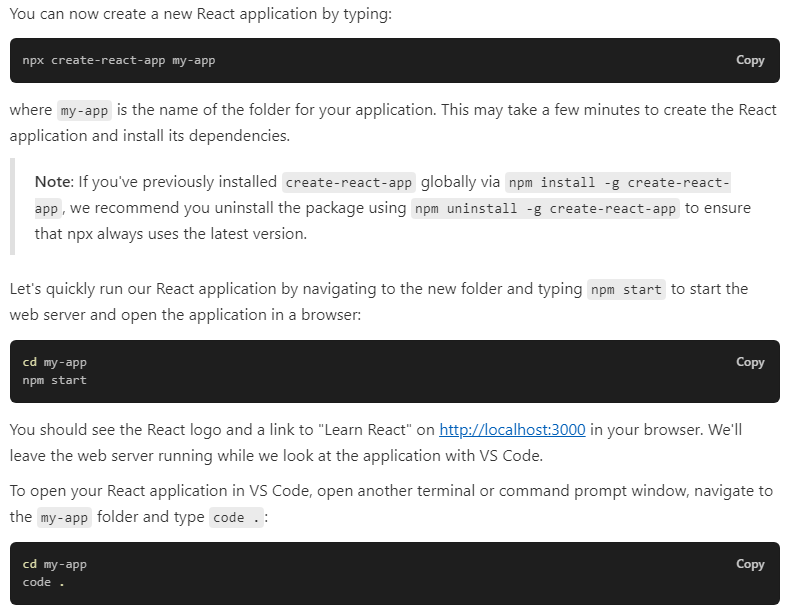The image size is (788, 616).
Task: Copy the npx create-react-app command
Action: pos(750,60)
